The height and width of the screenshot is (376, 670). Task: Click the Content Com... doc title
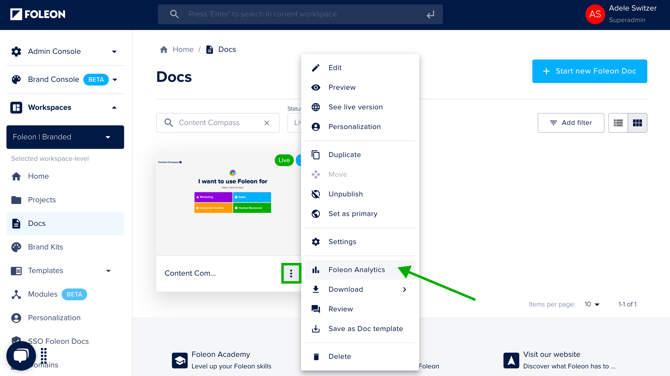[x=190, y=273]
